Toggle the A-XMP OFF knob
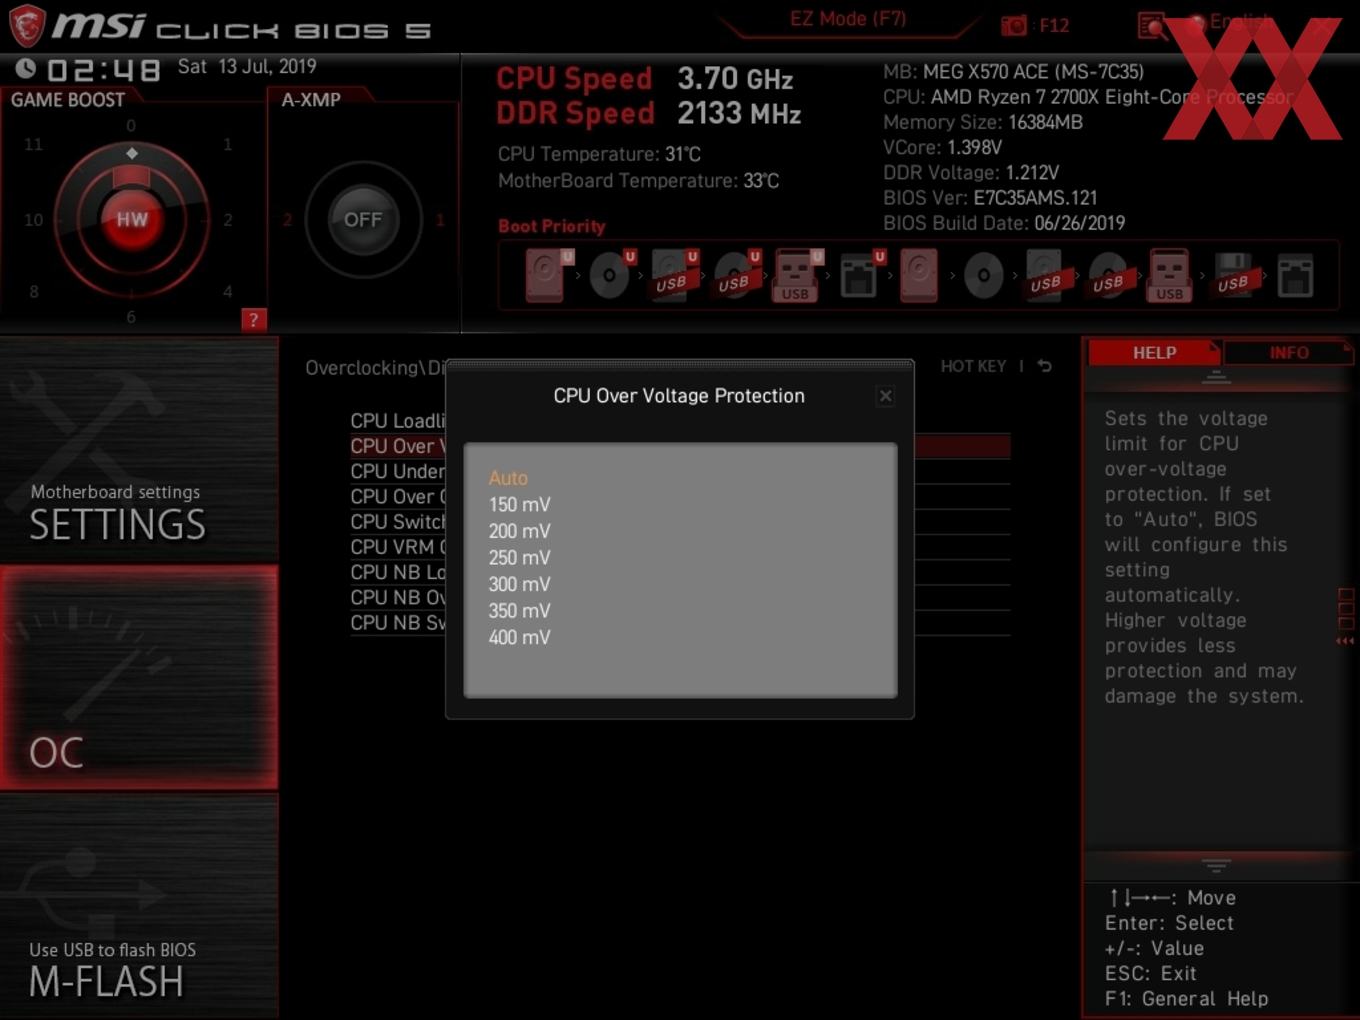The width and height of the screenshot is (1360, 1020). tap(363, 219)
